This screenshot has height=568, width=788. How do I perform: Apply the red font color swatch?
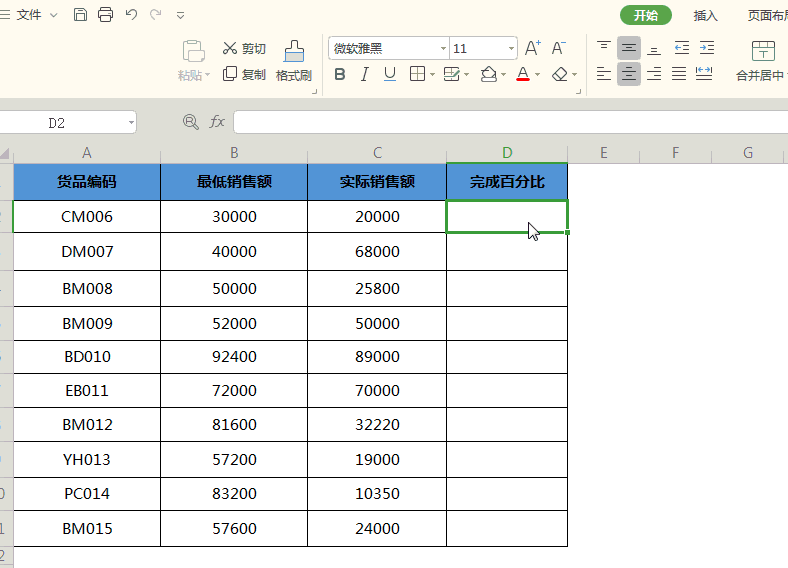(523, 74)
